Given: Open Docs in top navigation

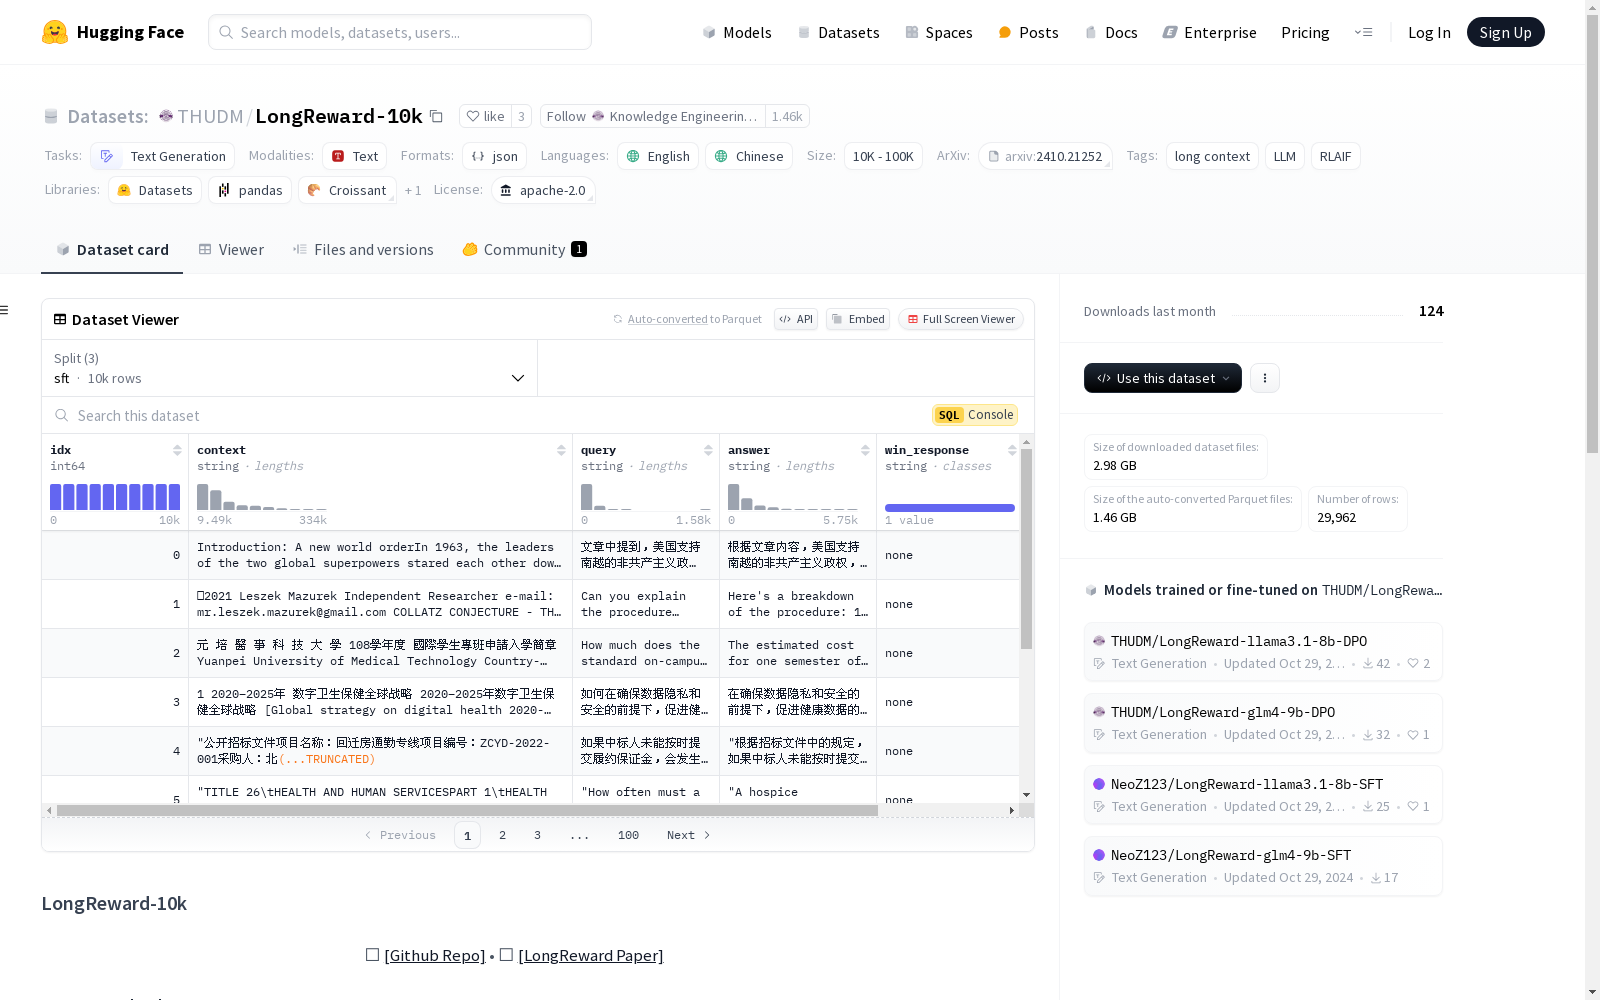Looking at the screenshot, I should [x=1111, y=32].
